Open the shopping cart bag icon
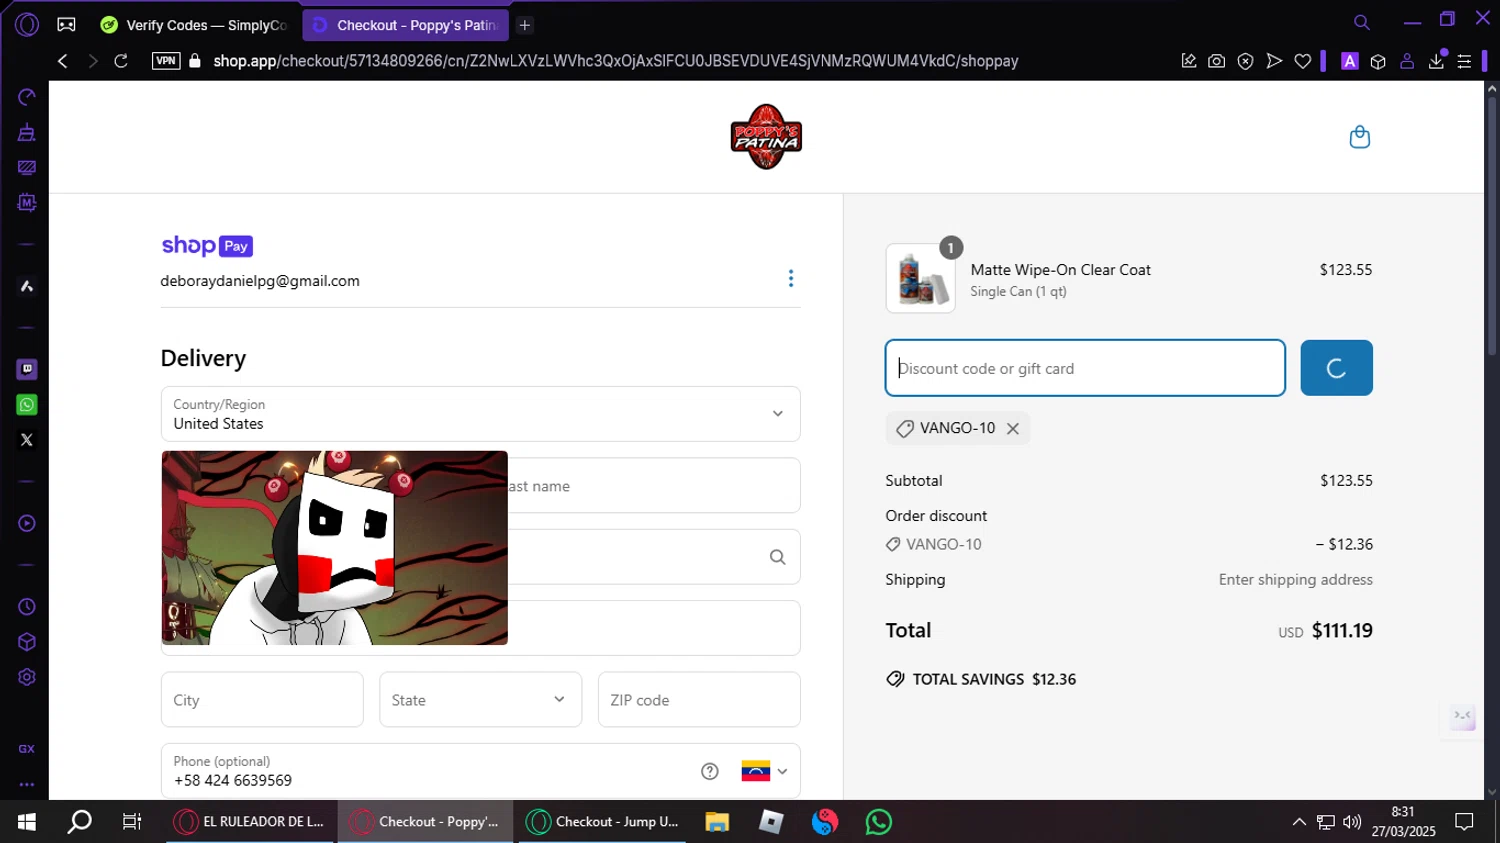 pyautogui.click(x=1359, y=137)
